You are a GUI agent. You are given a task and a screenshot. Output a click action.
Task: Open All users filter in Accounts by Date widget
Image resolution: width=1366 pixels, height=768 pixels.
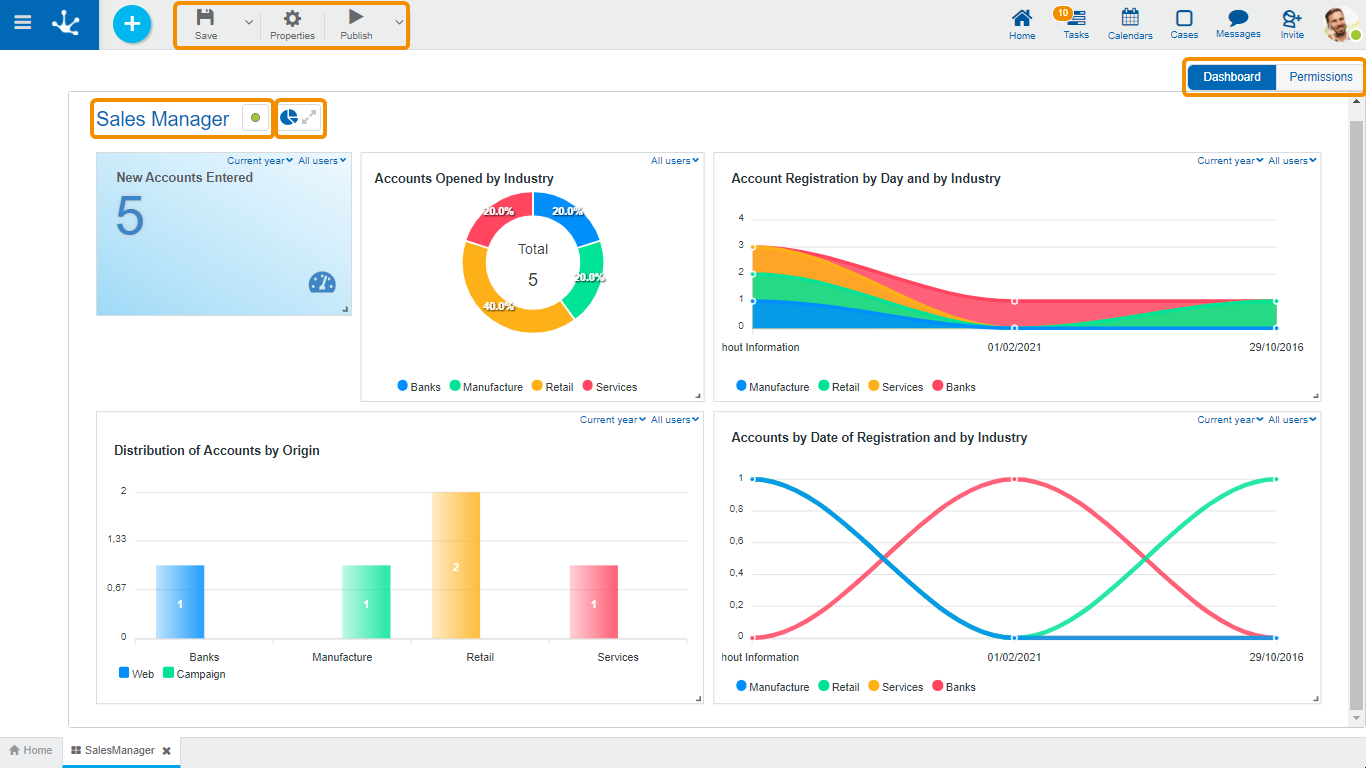pos(1293,419)
